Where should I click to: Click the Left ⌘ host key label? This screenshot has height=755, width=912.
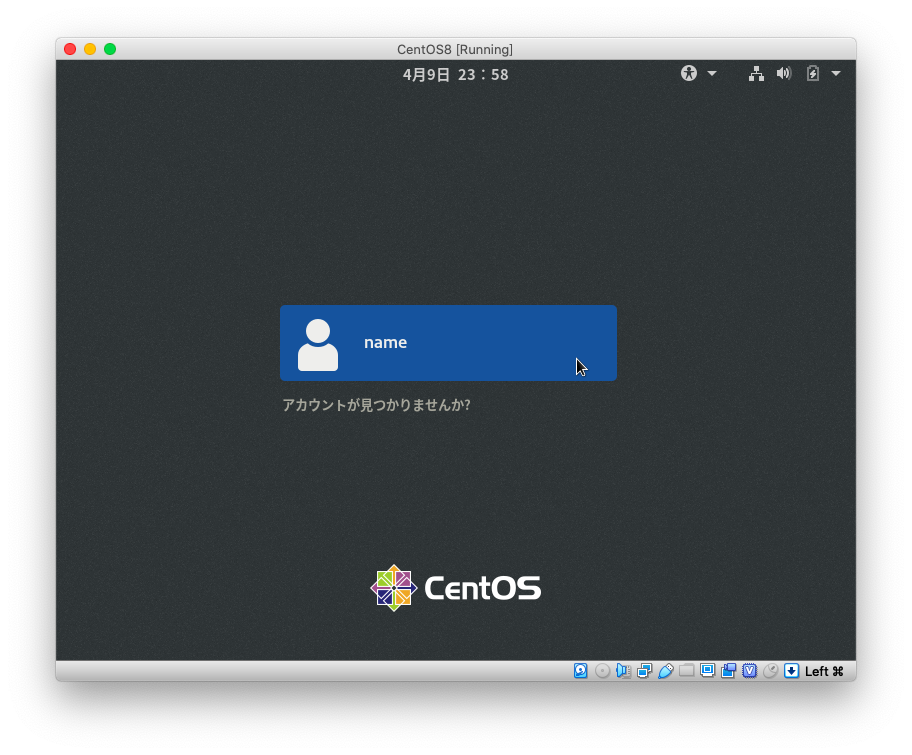coord(824,671)
